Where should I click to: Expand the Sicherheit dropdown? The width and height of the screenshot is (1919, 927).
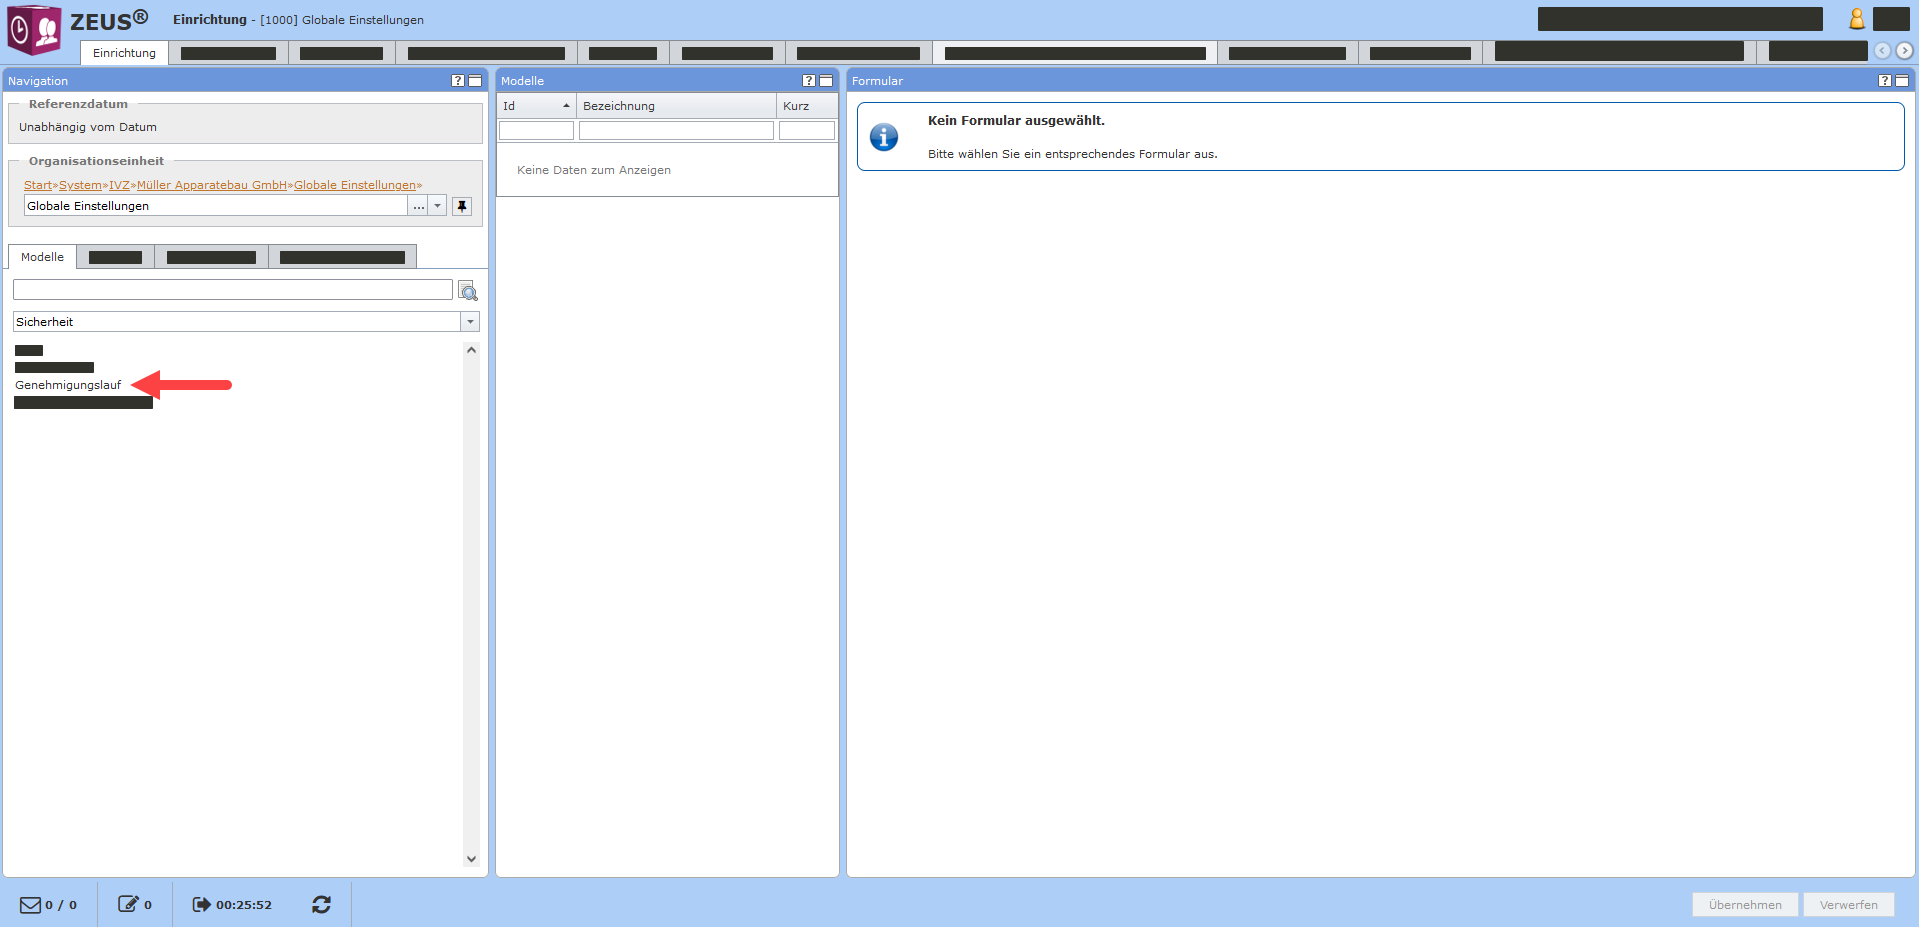[x=470, y=322]
